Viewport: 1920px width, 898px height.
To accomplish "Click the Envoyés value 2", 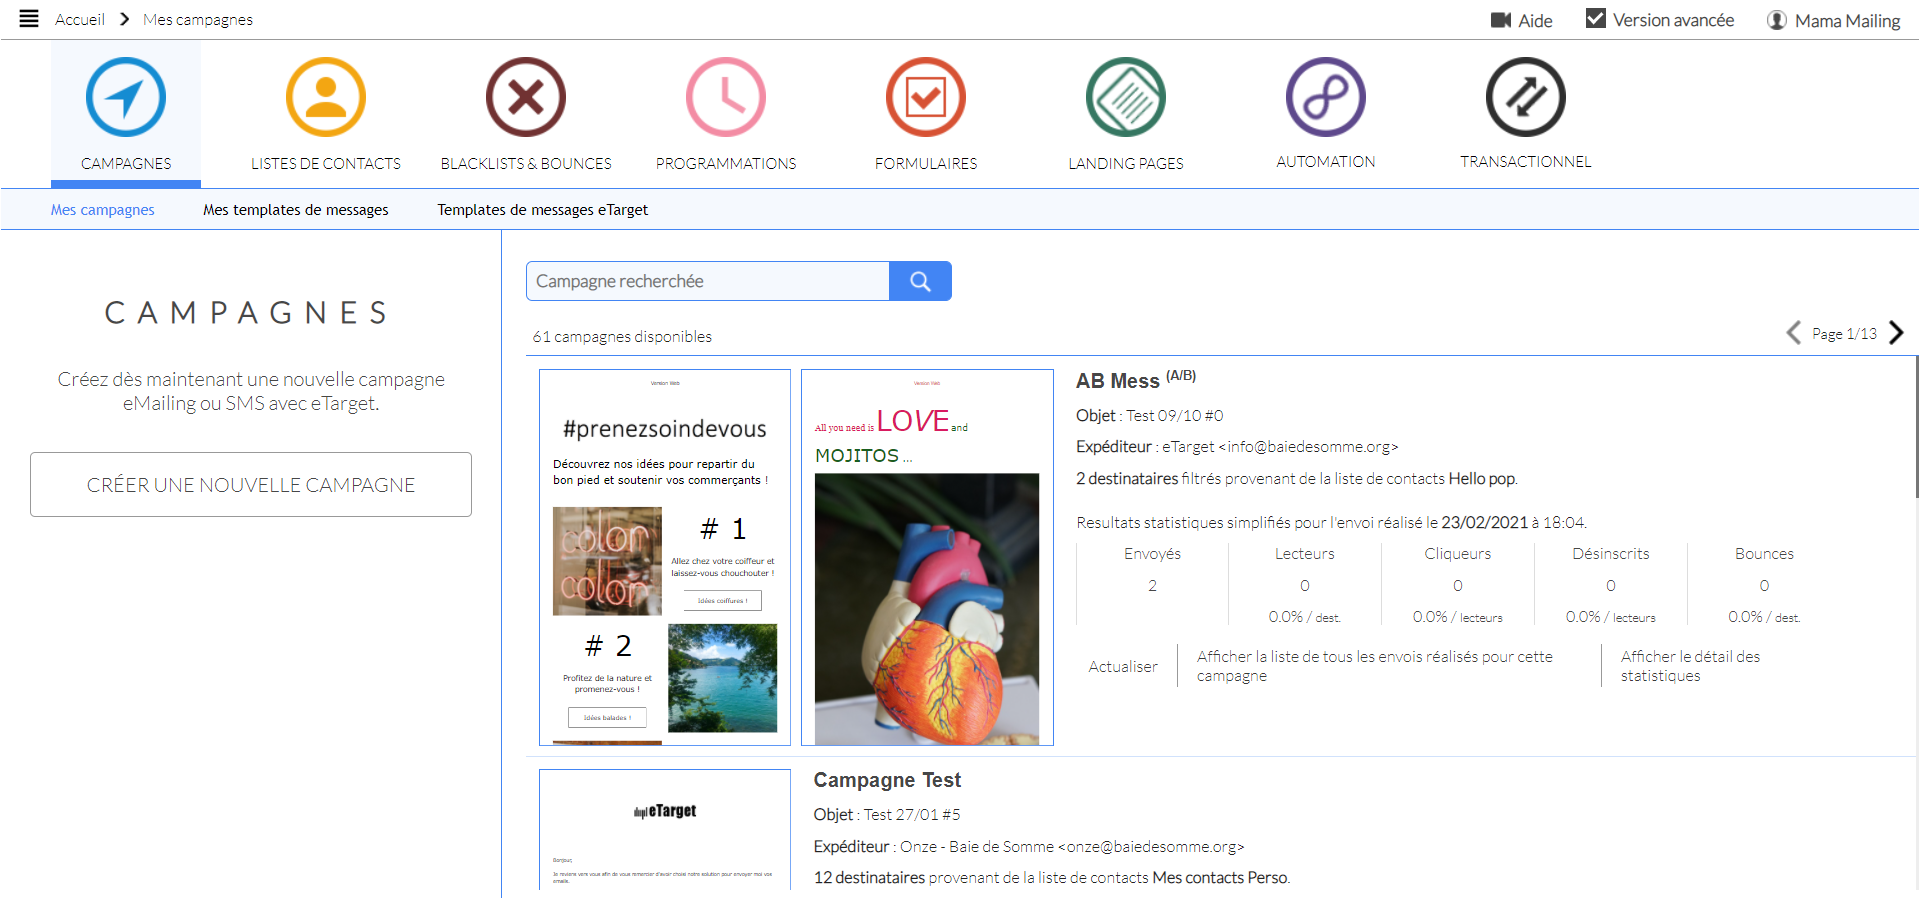I will [1152, 586].
